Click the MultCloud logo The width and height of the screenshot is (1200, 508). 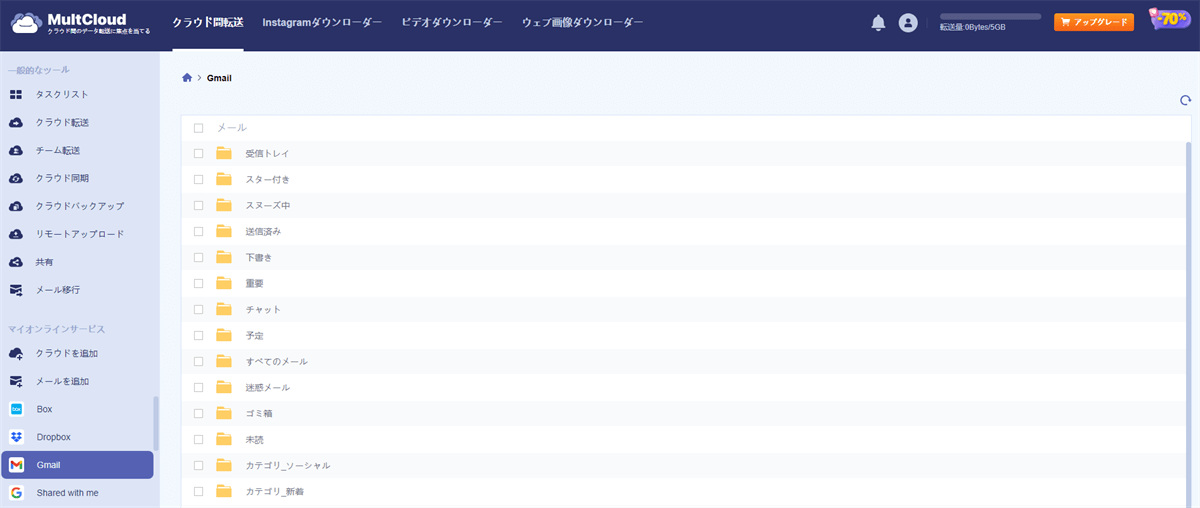click(80, 23)
